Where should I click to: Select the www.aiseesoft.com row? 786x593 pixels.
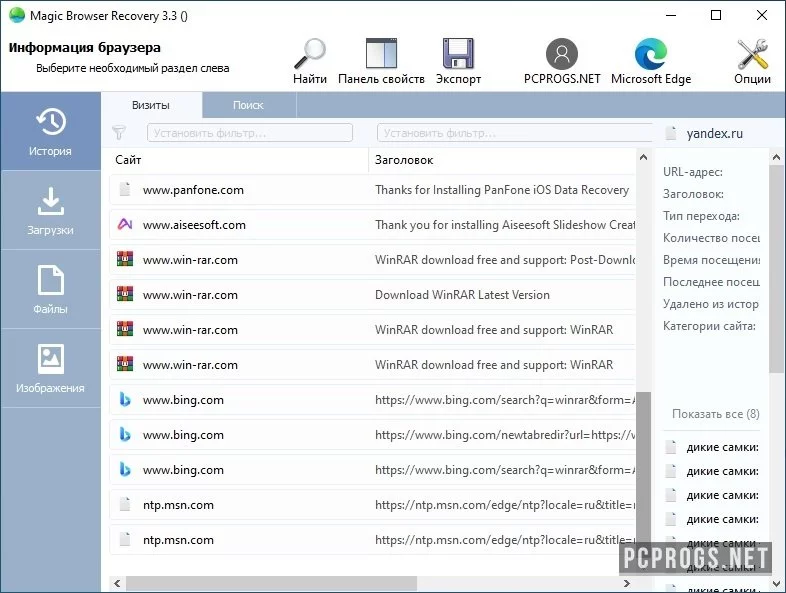373,225
